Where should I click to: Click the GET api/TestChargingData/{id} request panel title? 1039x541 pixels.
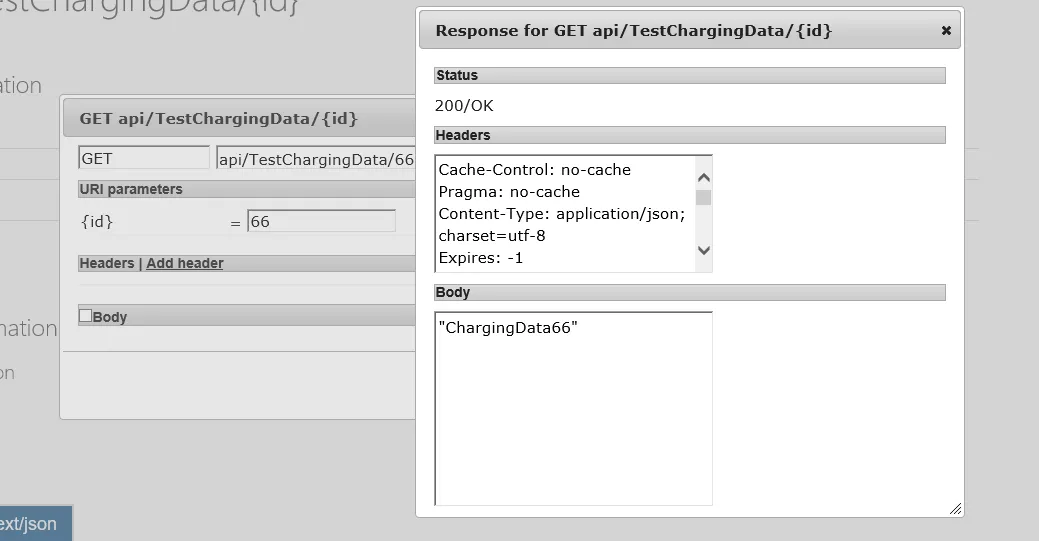coord(219,118)
